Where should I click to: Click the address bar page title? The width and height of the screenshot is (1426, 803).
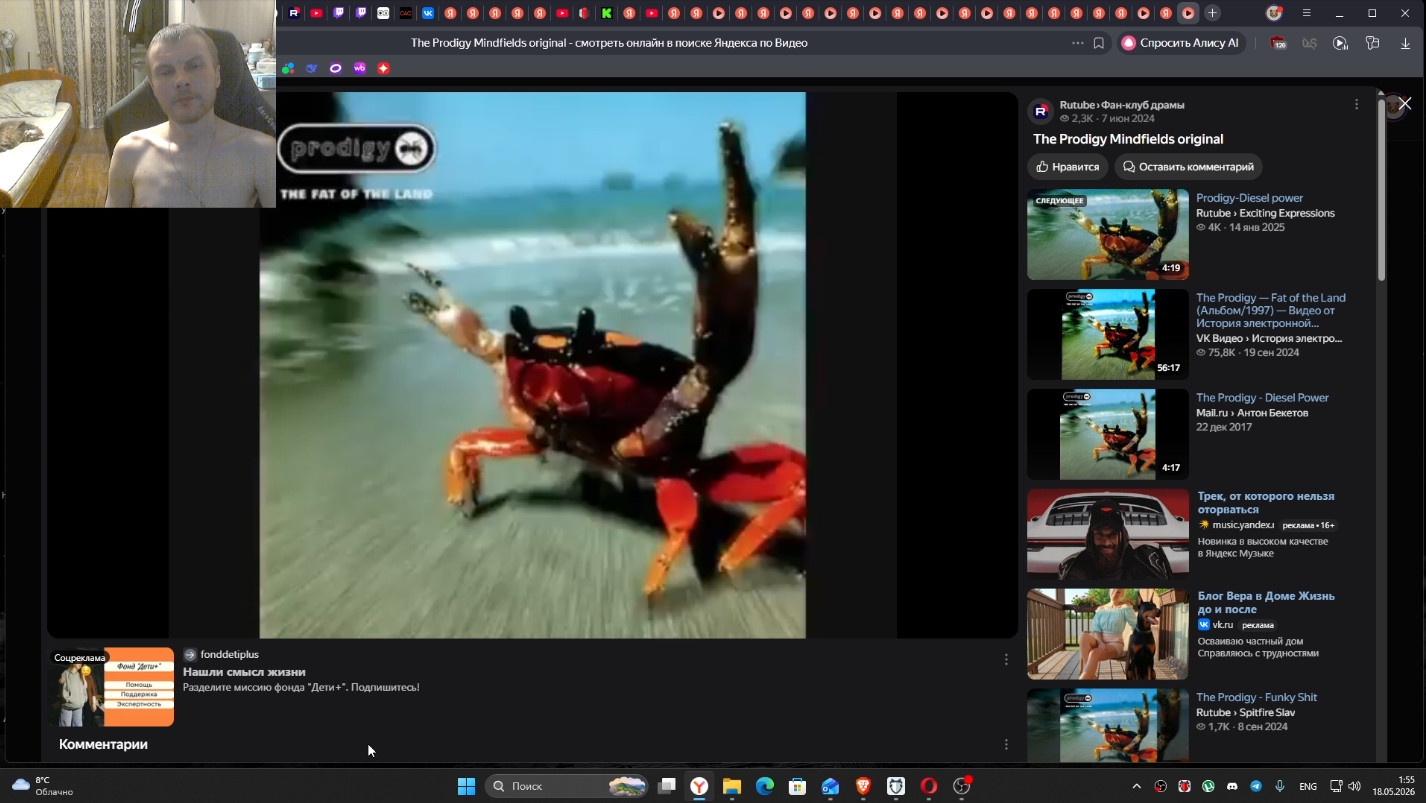pos(609,43)
